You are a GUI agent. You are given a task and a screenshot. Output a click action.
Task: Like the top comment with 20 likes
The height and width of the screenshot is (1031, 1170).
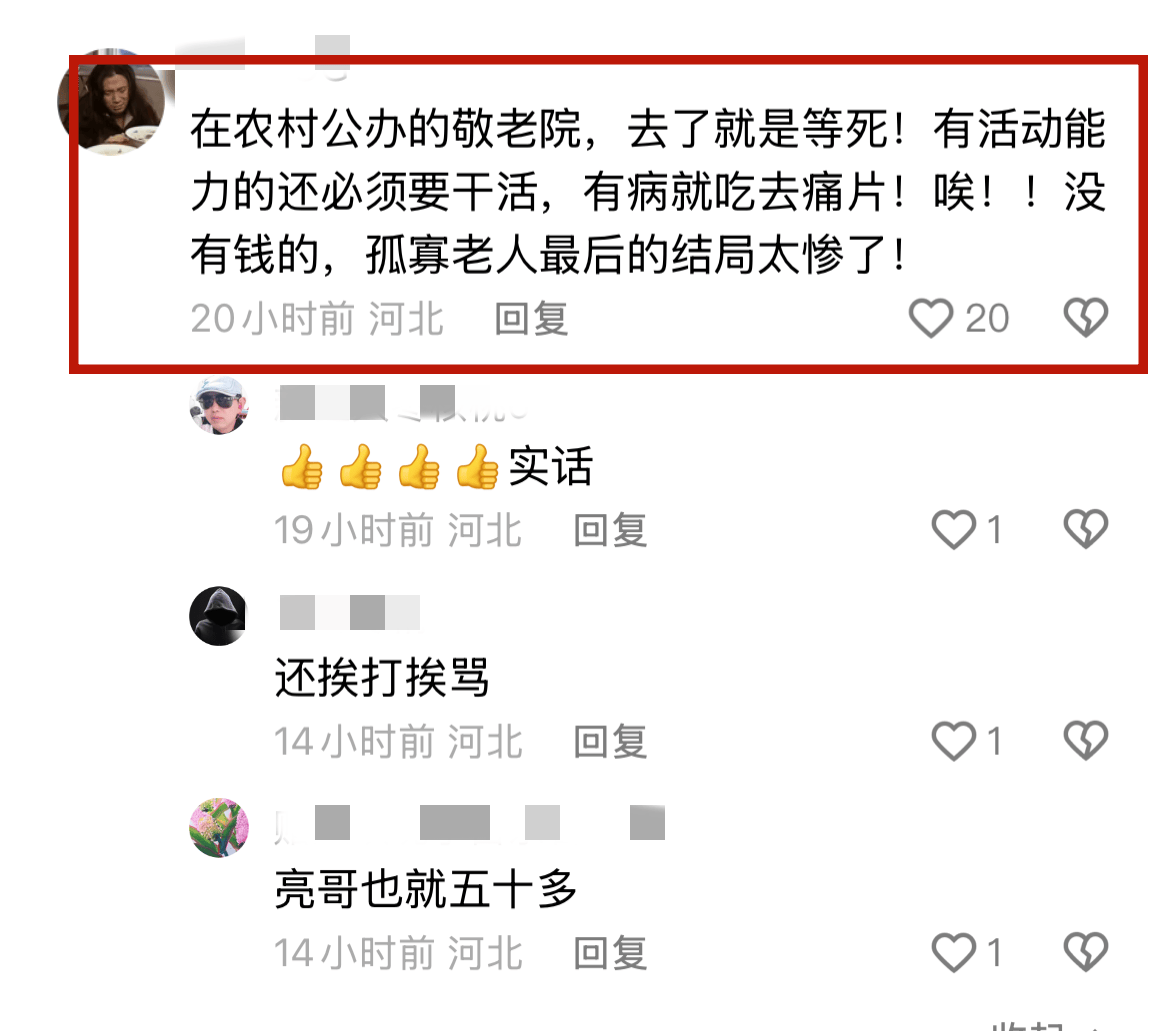tap(930, 319)
